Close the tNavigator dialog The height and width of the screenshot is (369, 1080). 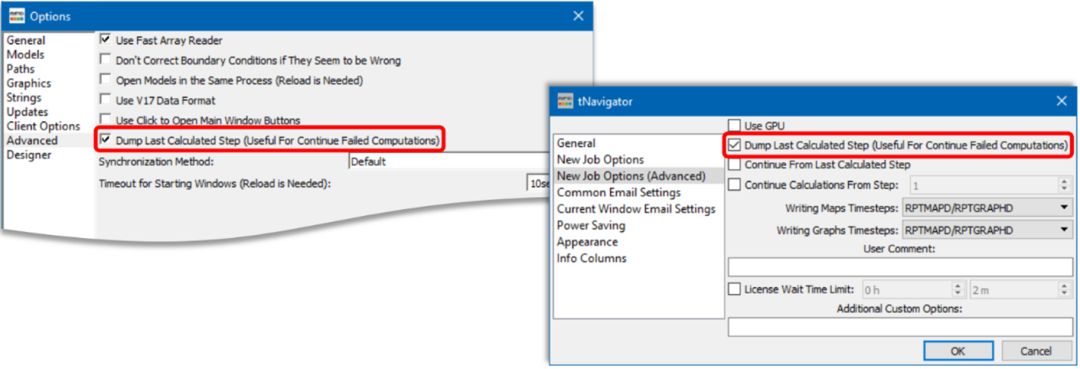(x=1061, y=101)
